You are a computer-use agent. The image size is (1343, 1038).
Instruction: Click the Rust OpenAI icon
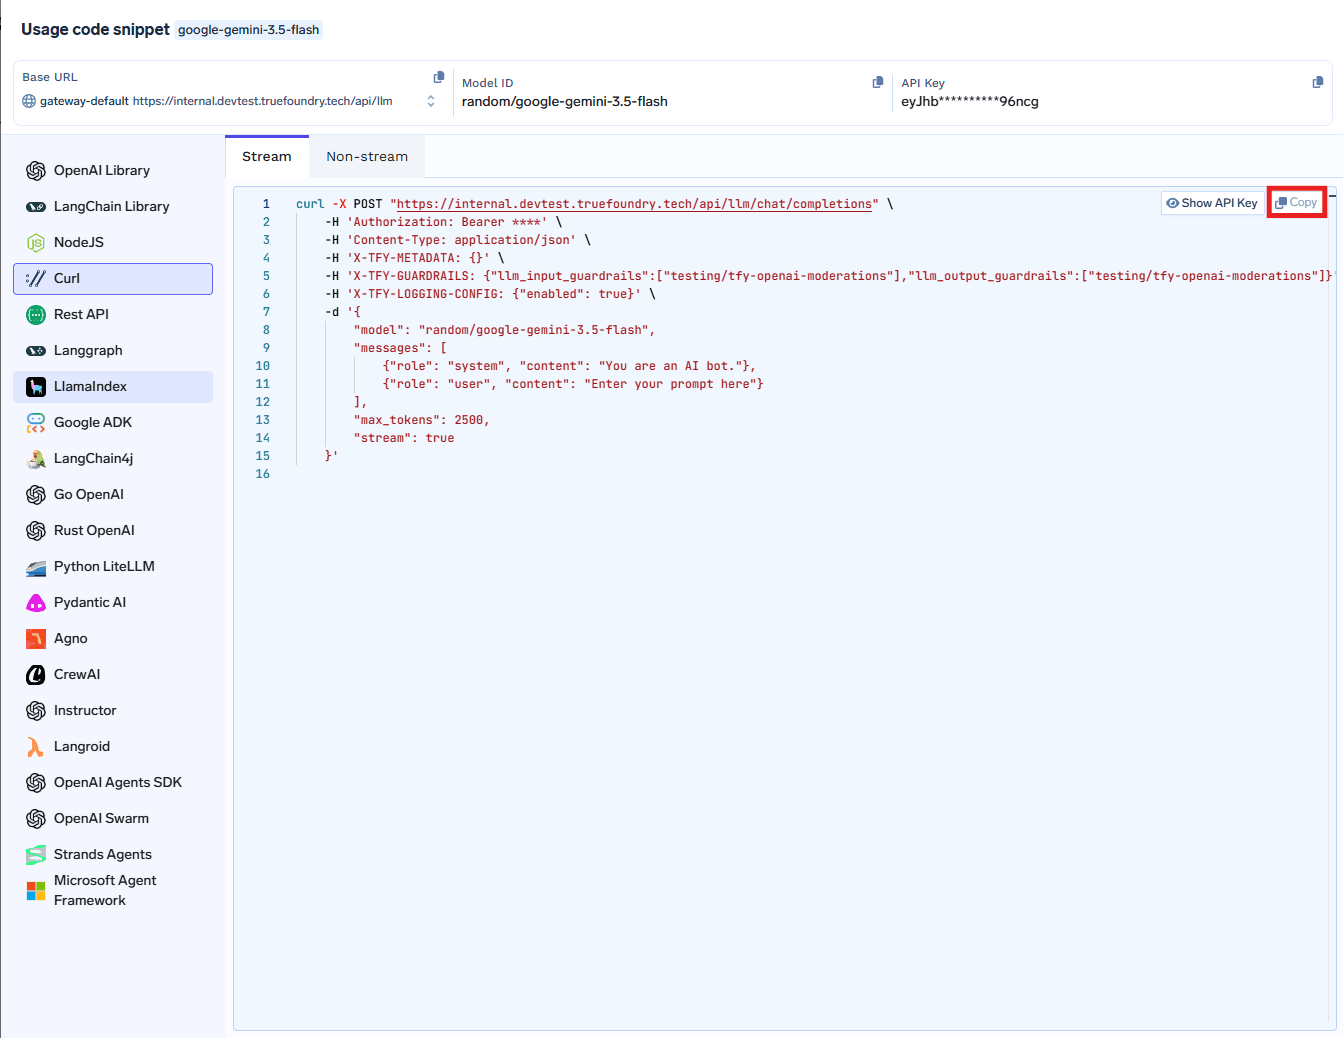point(36,531)
